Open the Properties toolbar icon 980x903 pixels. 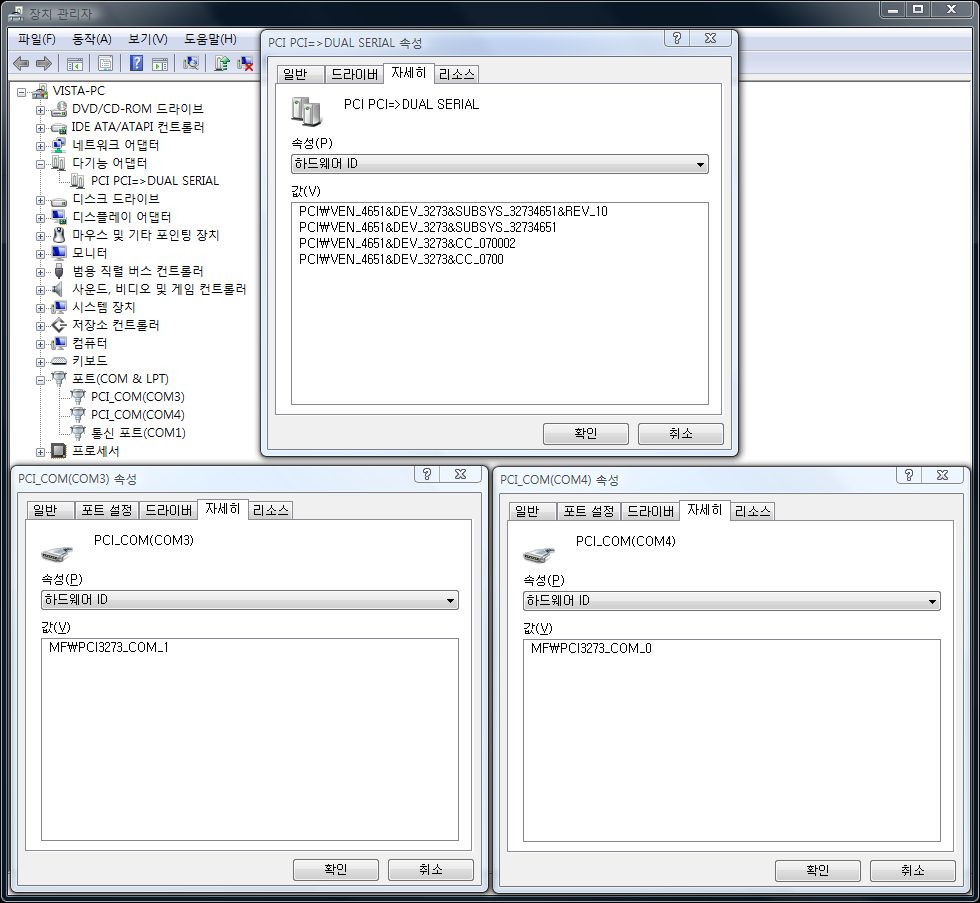click(106, 63)
